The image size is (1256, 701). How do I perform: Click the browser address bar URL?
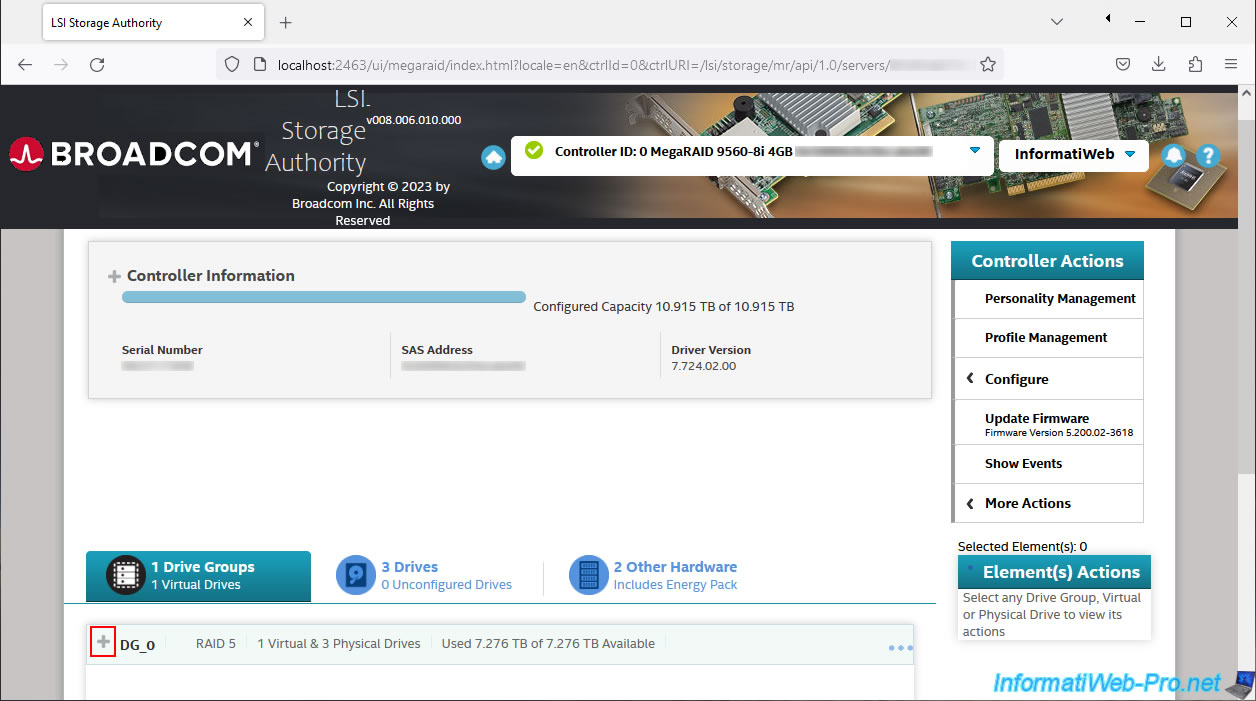pos(583,64)
